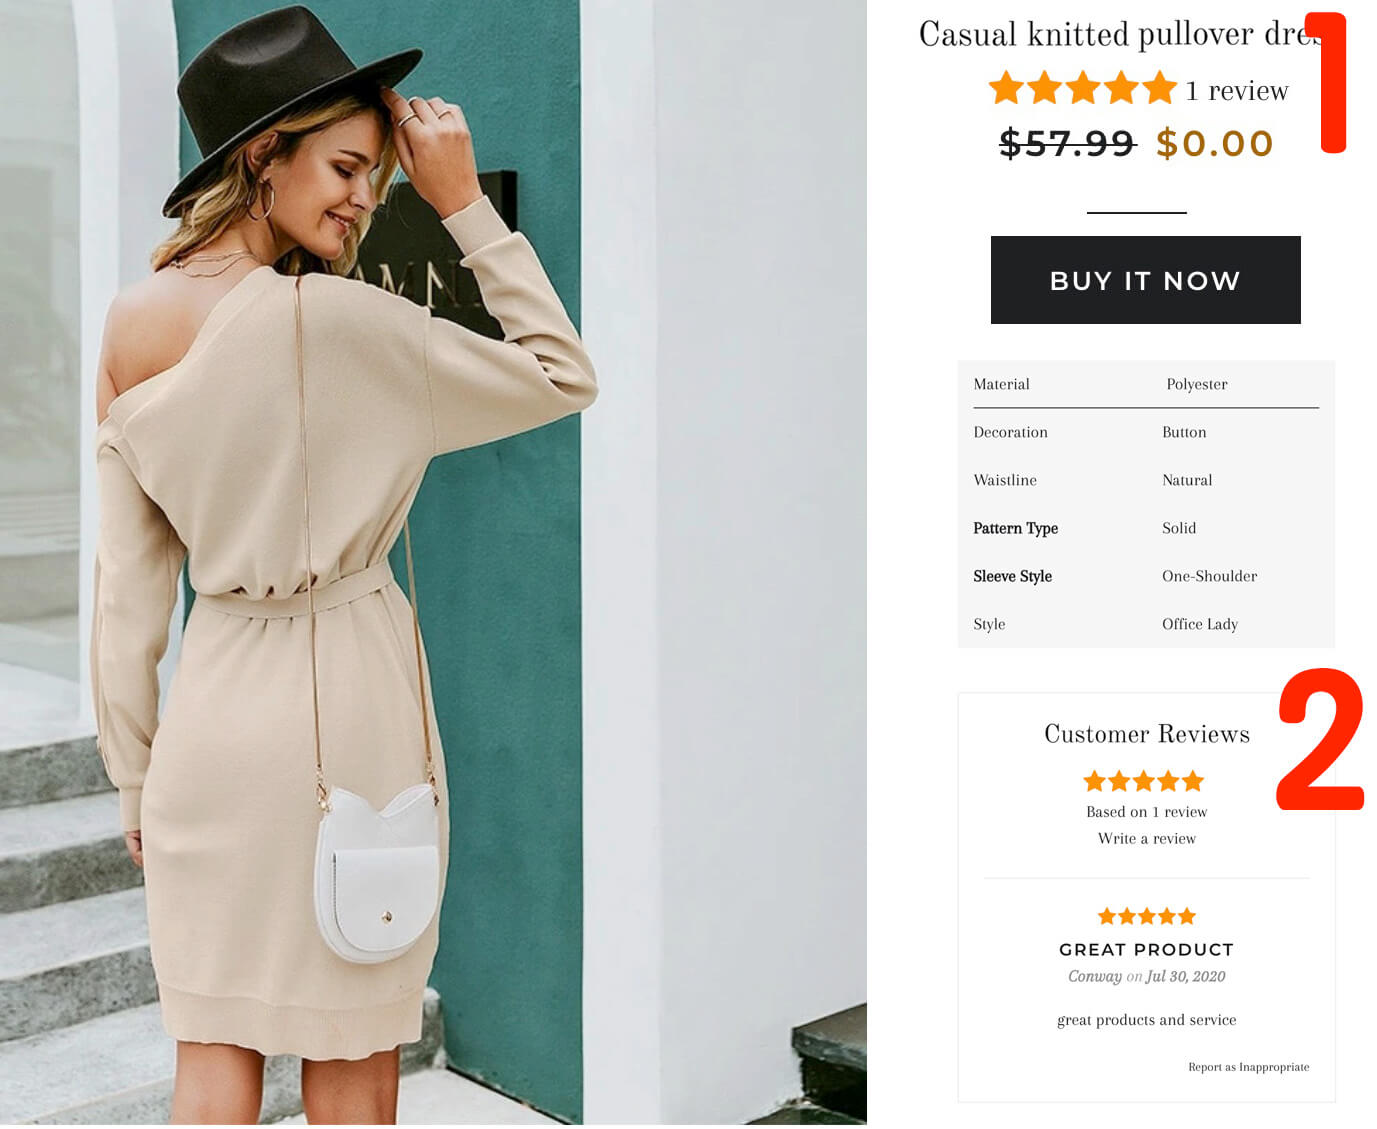
Task: Open the Write a review link
Action: click(1146, 839)
